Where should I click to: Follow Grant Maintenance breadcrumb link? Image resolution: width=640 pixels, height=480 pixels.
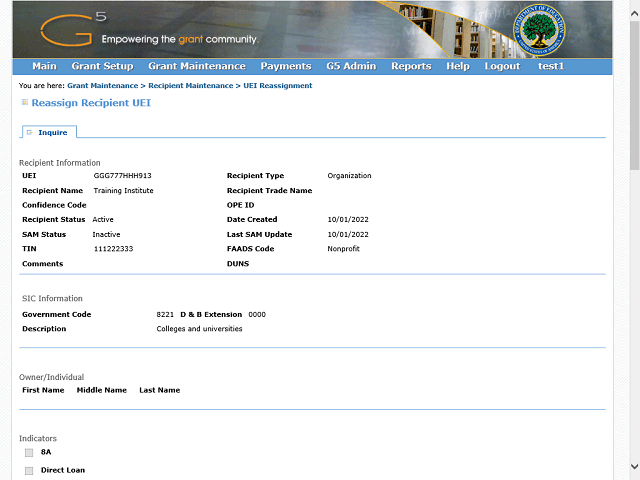[102, 86]
